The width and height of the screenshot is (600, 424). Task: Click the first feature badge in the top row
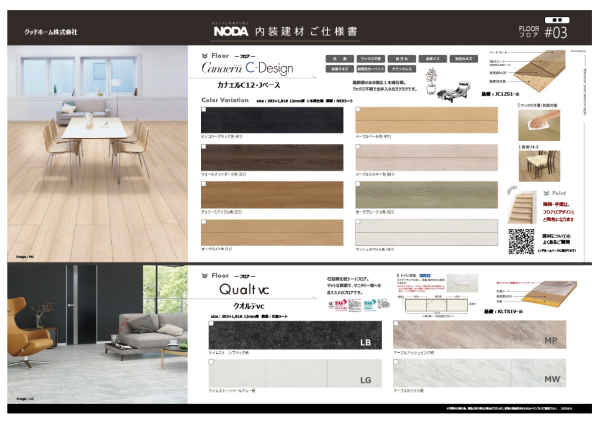(x=340, y=59)
